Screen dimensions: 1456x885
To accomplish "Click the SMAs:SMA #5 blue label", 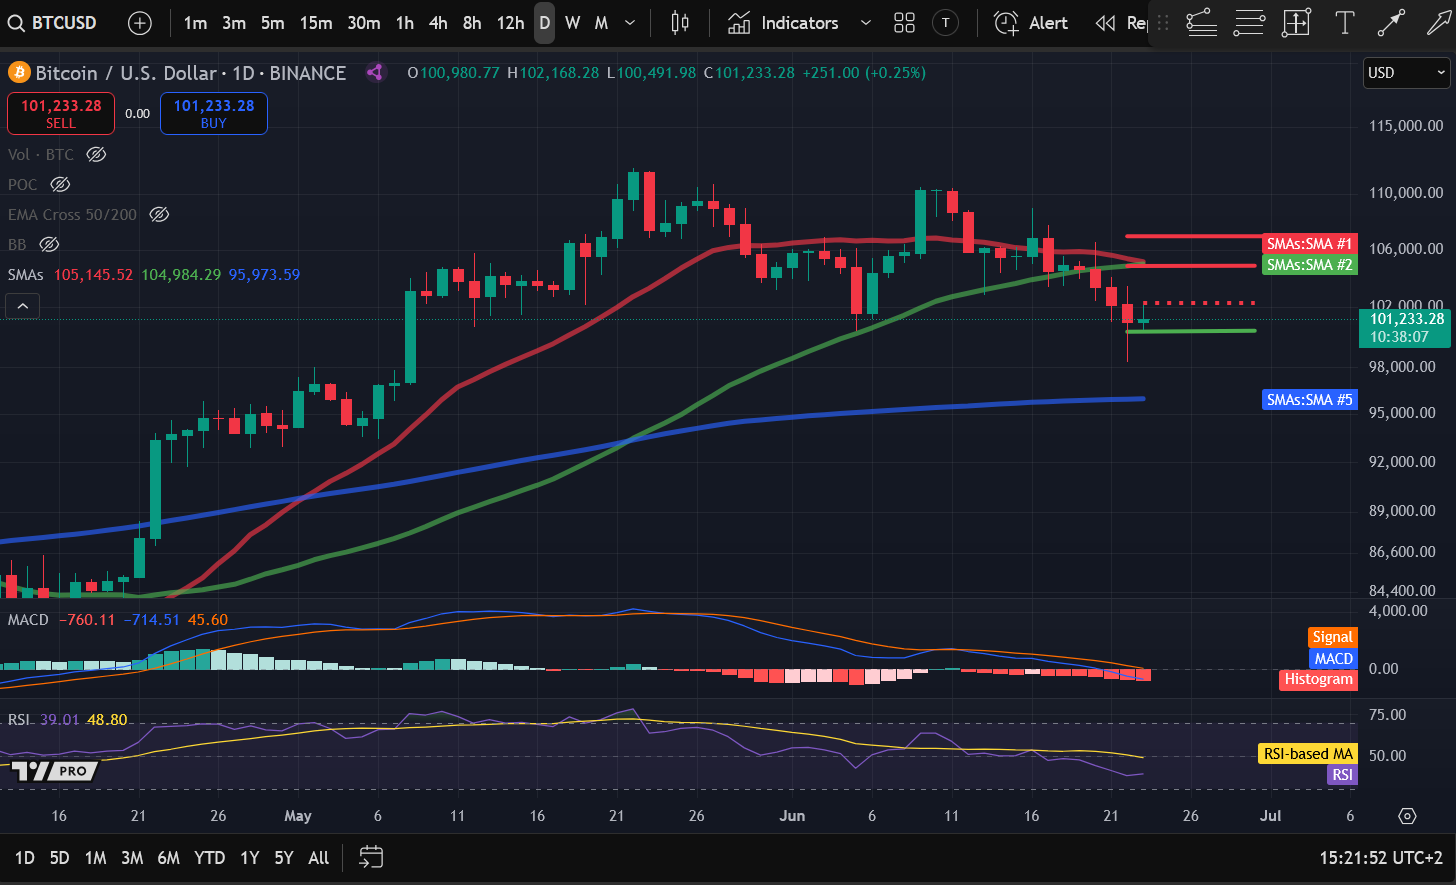I will coord(1309,399).
